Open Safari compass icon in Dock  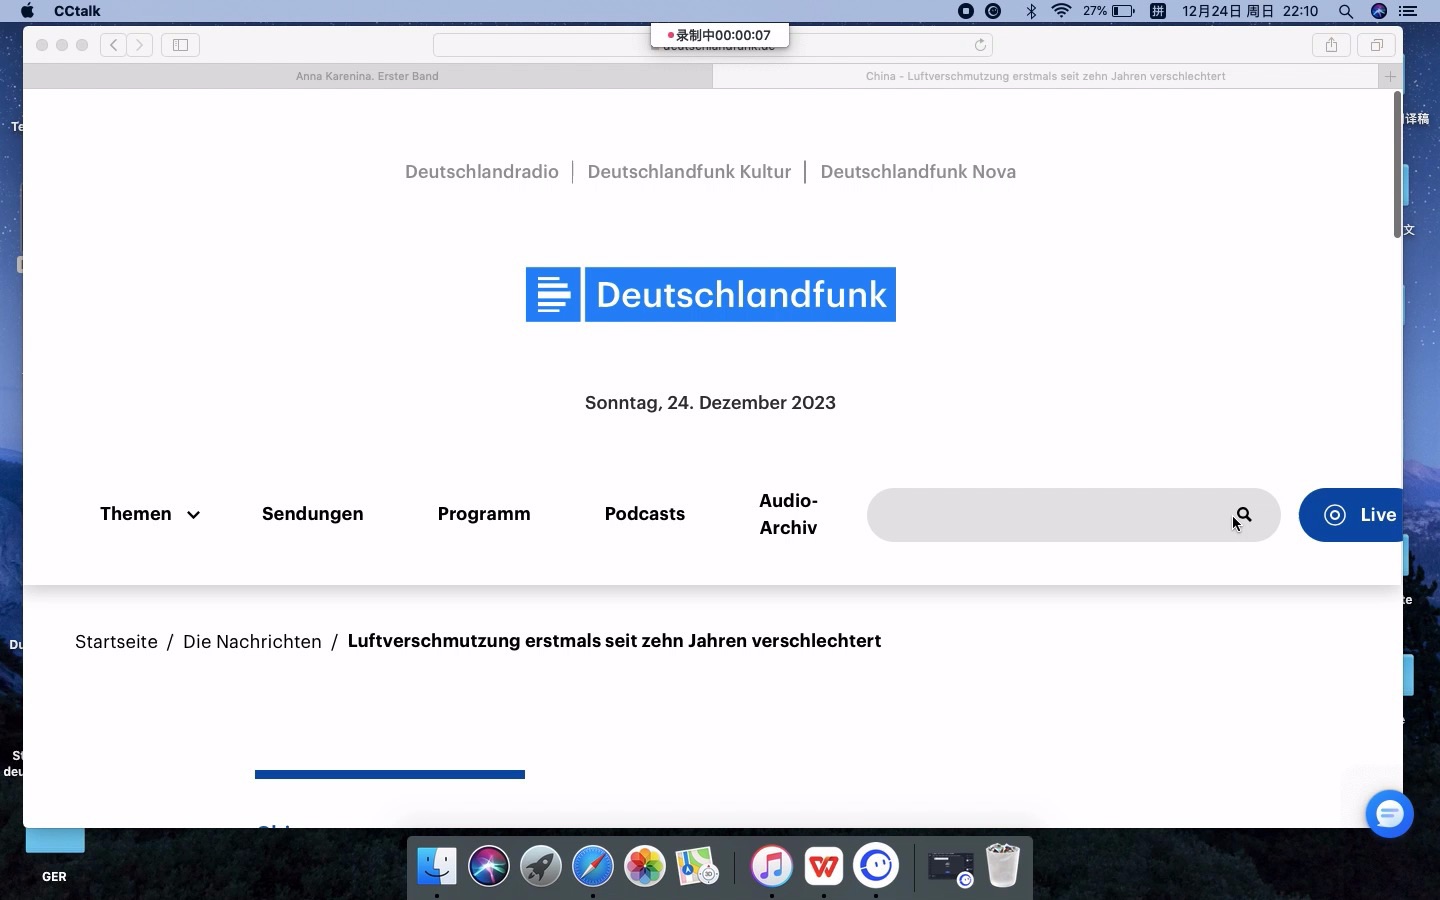593,866
